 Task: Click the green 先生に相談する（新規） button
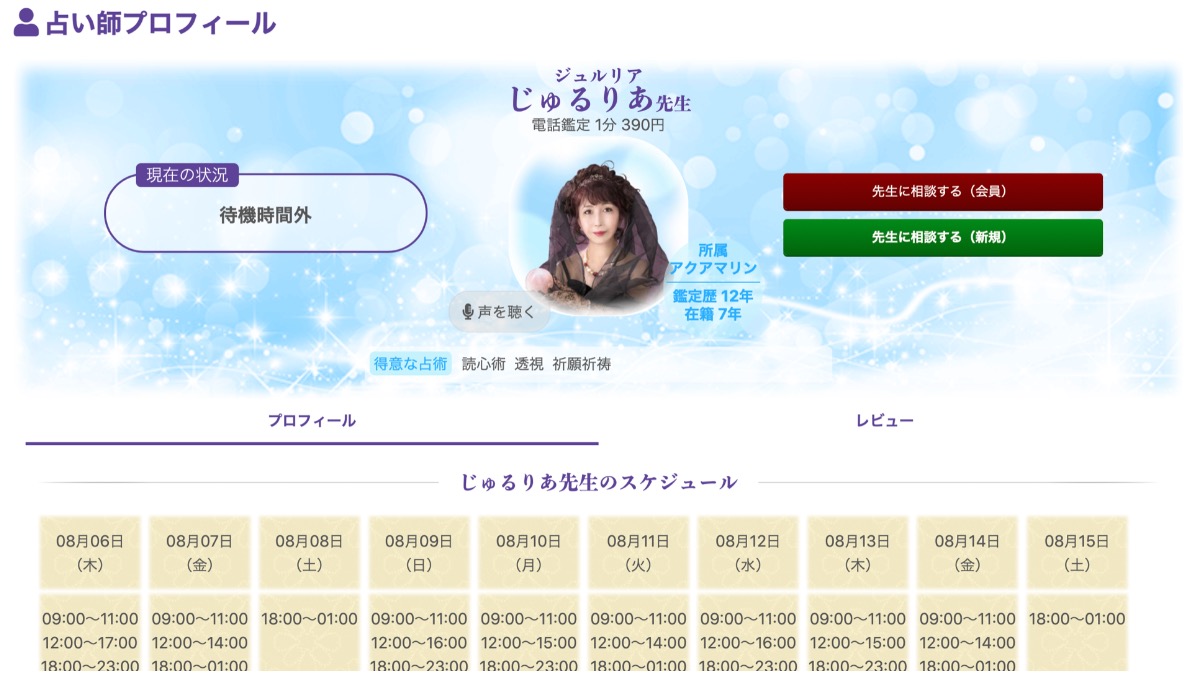(x=943, y=238)
